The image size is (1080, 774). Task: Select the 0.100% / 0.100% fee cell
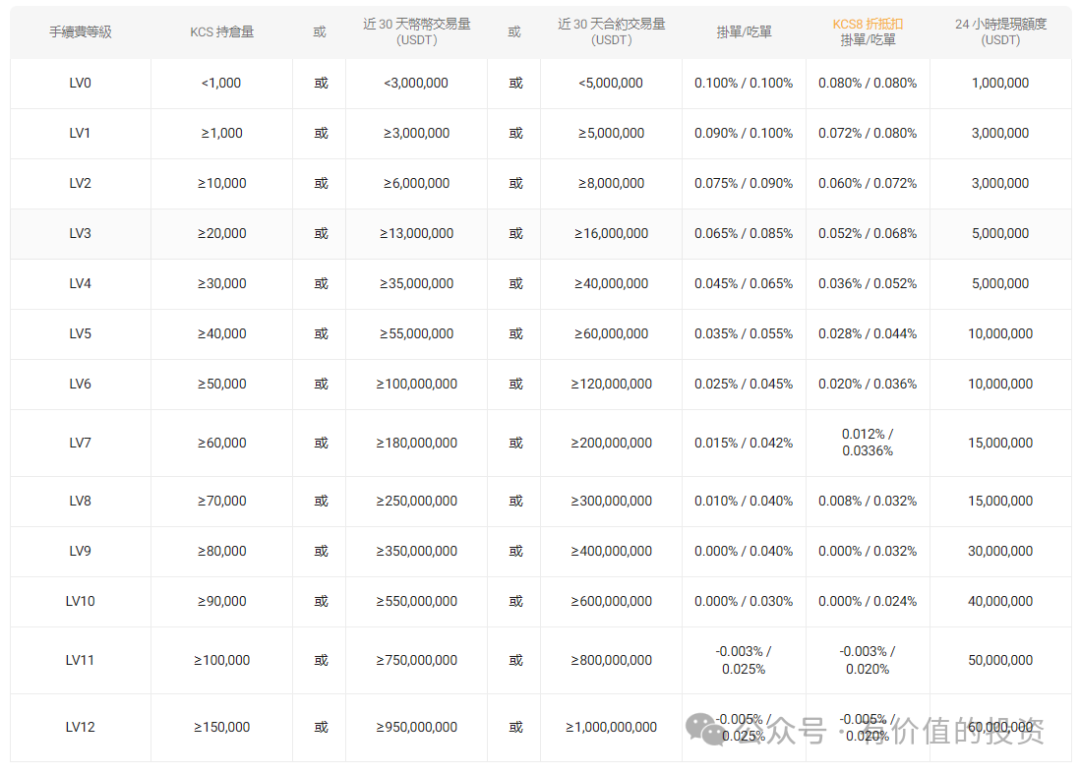[744, 83]
